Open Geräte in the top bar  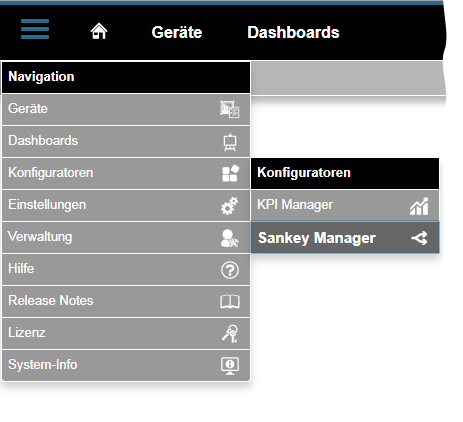pos(177,32)
